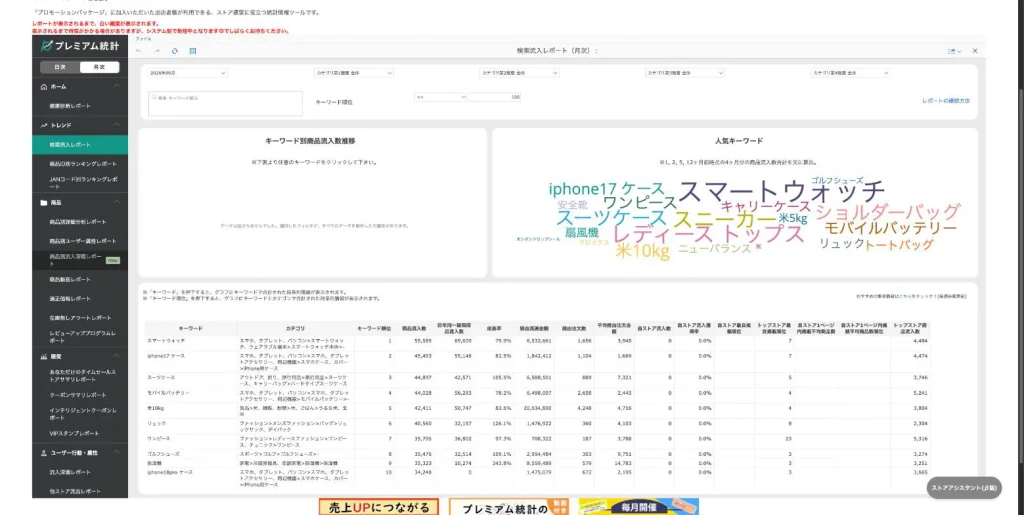Viewport: 1024px width, 515px height.
Task: Click the ユーザー行動・属性 person icon
Action: (x=44, y=452)
